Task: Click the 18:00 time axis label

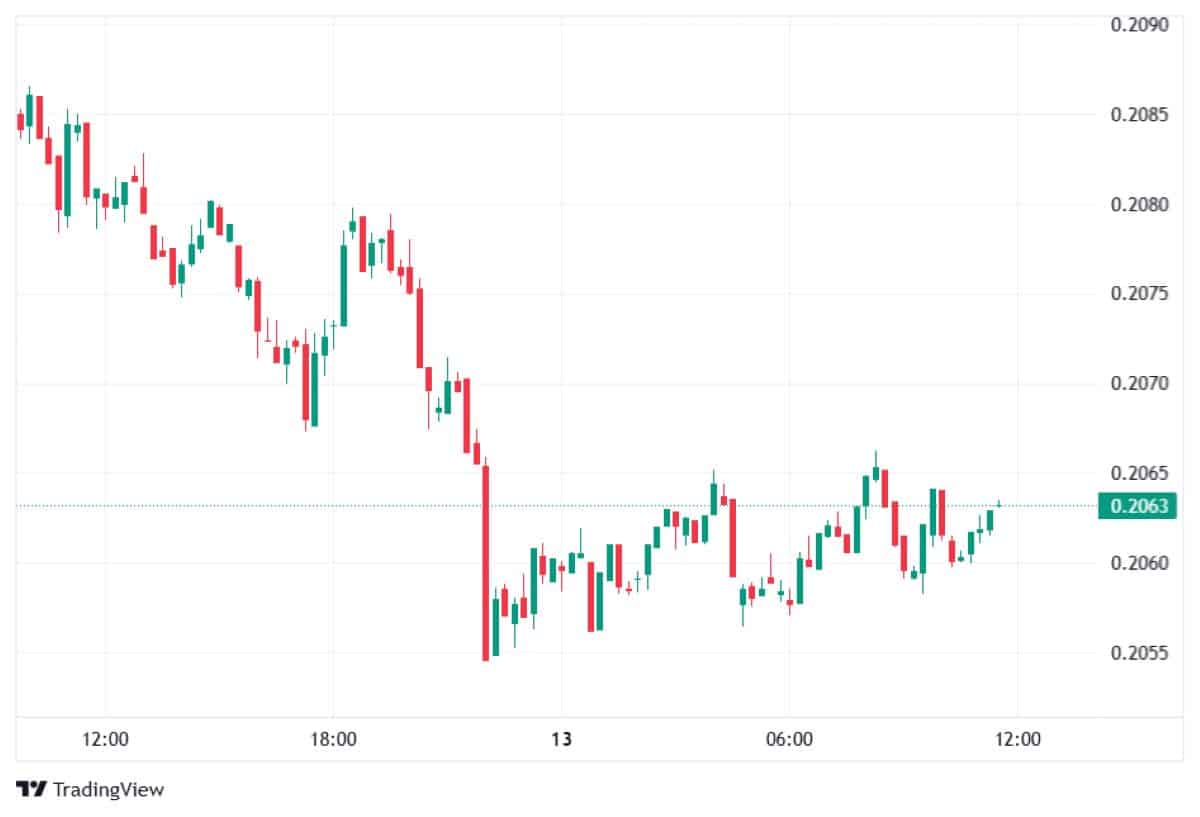Action: [333, 740]
